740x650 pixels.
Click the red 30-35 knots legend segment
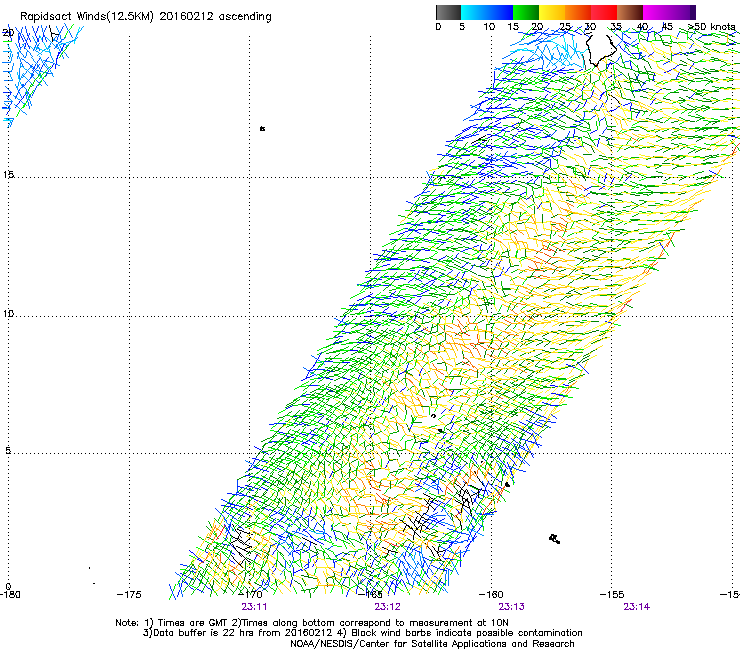tap(604, 12)
